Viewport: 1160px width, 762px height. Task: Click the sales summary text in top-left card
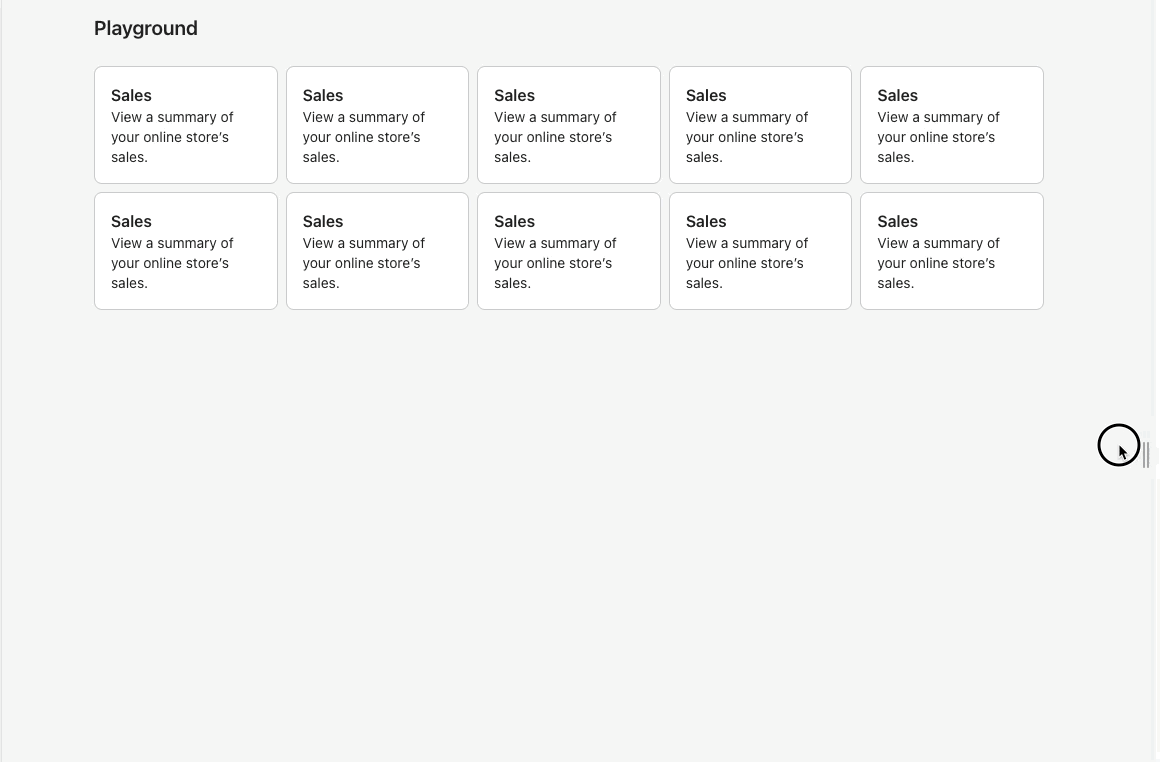(x=172, y=137)
